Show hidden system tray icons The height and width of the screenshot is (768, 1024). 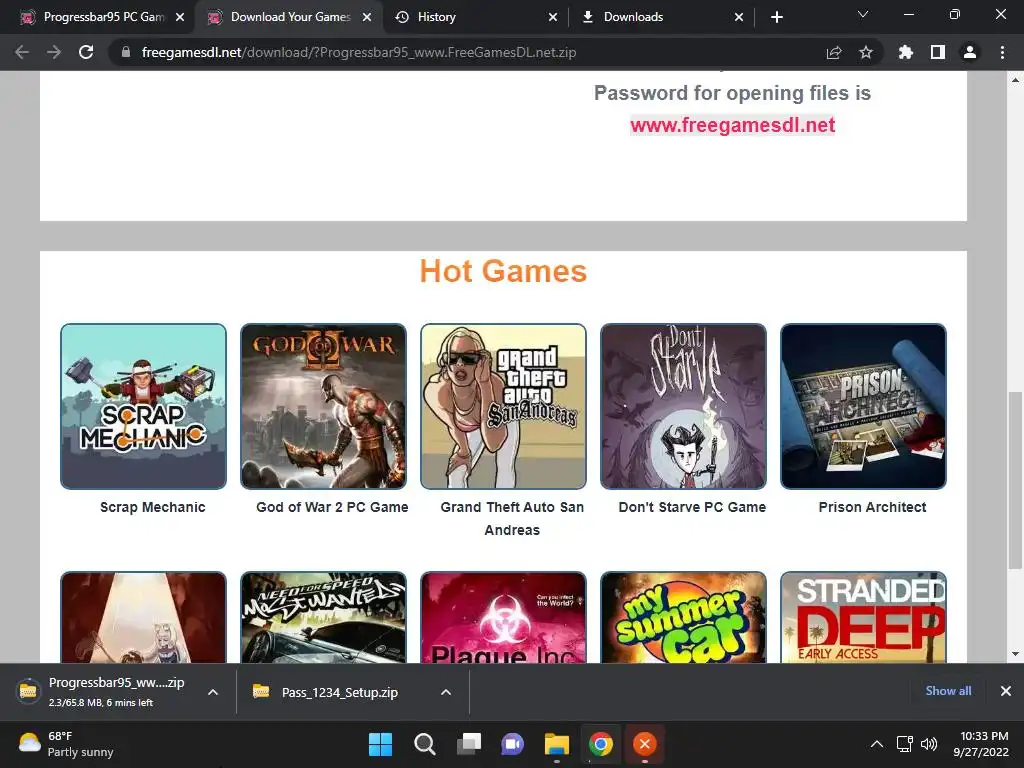pyautogui.click(x=877, y=744)
